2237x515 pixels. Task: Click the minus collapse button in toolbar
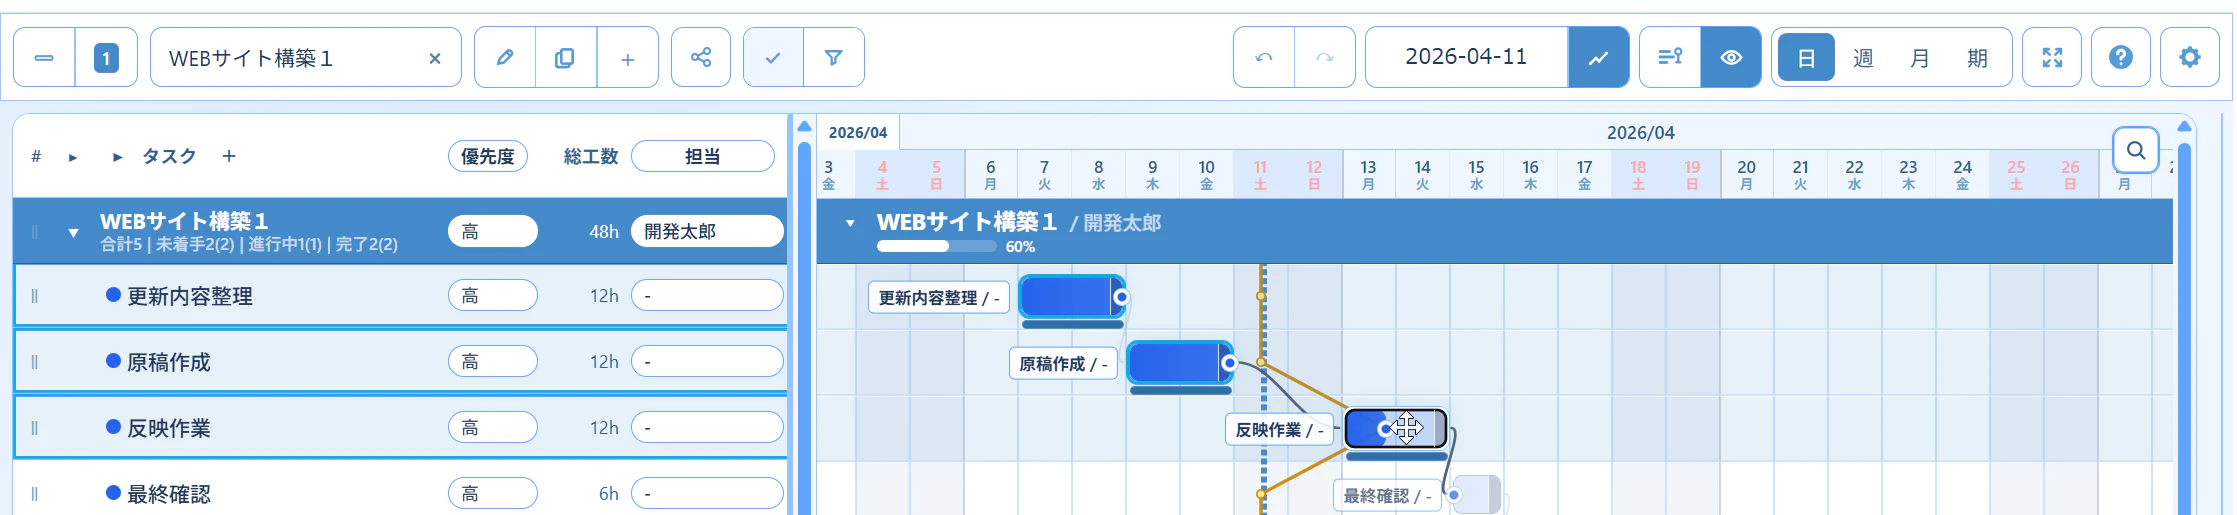click(44, 58)
